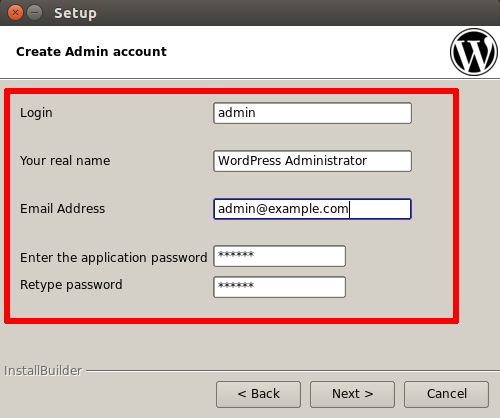Click the Retype password label

(x=71, y=285)
